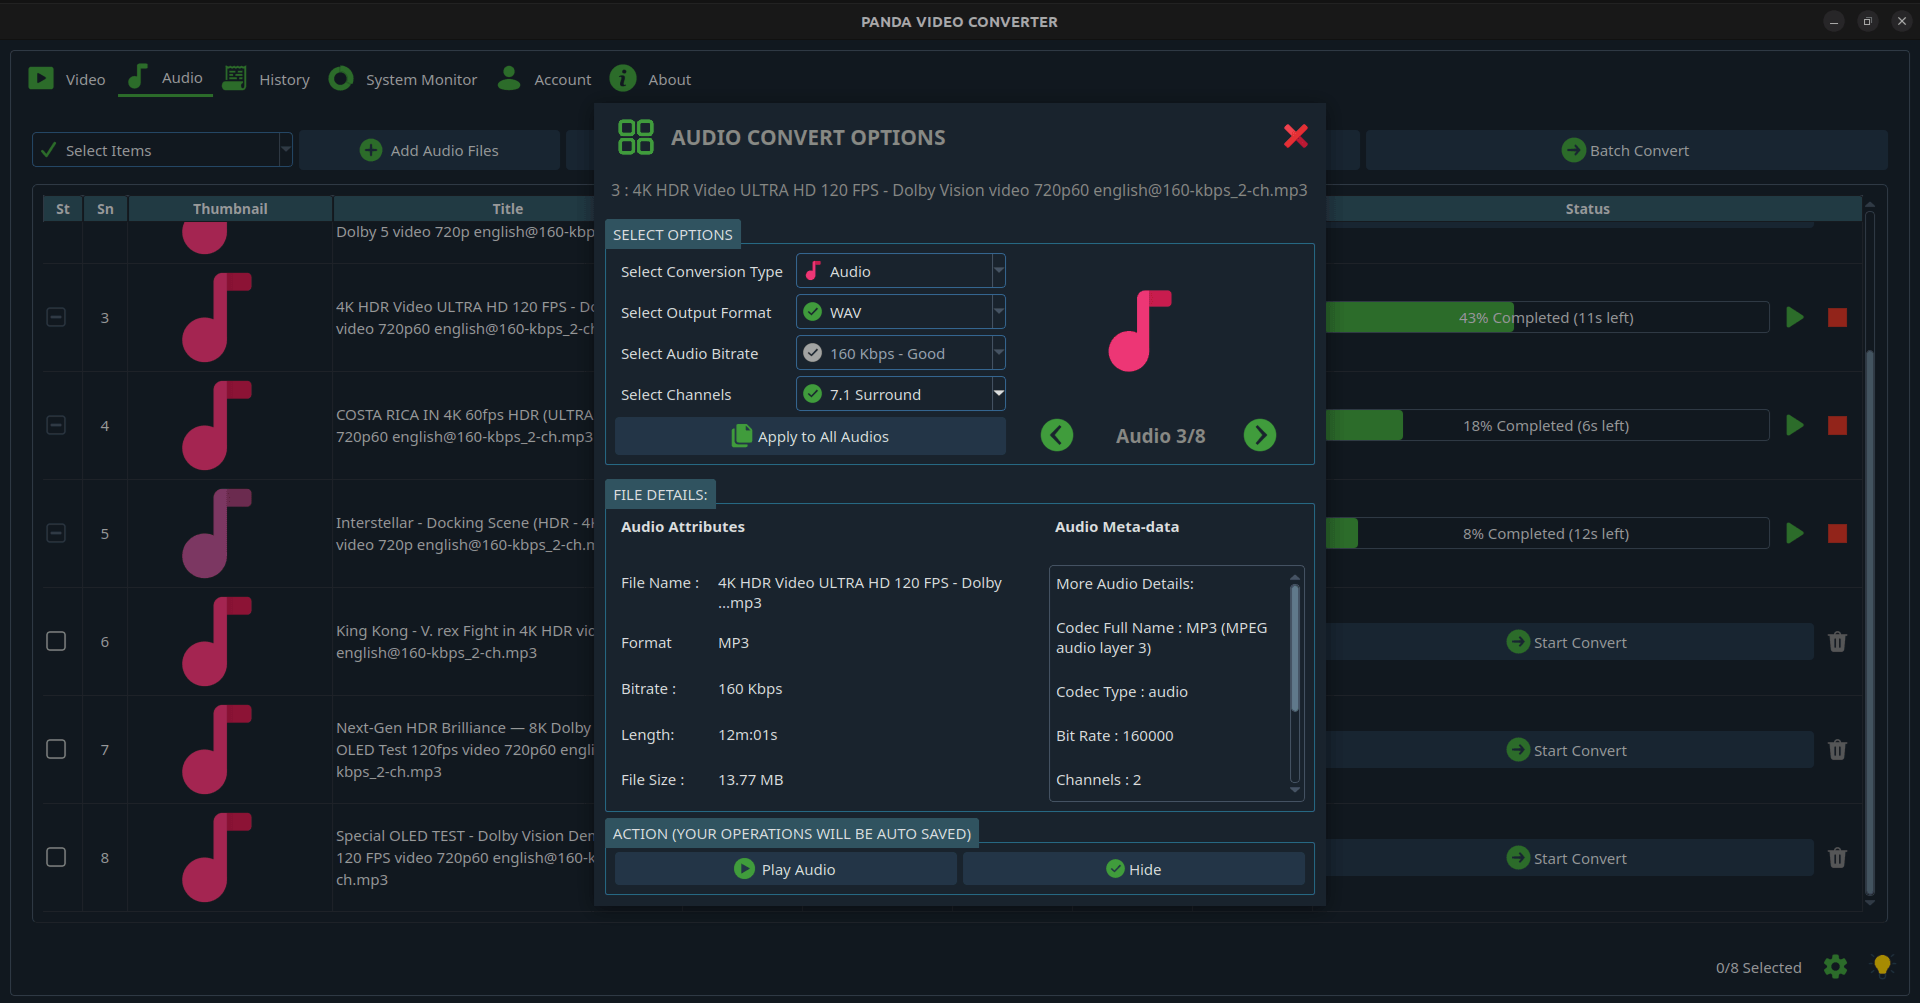
Task: Delete row 6 with trash icon
Action: click(1837, 642)
